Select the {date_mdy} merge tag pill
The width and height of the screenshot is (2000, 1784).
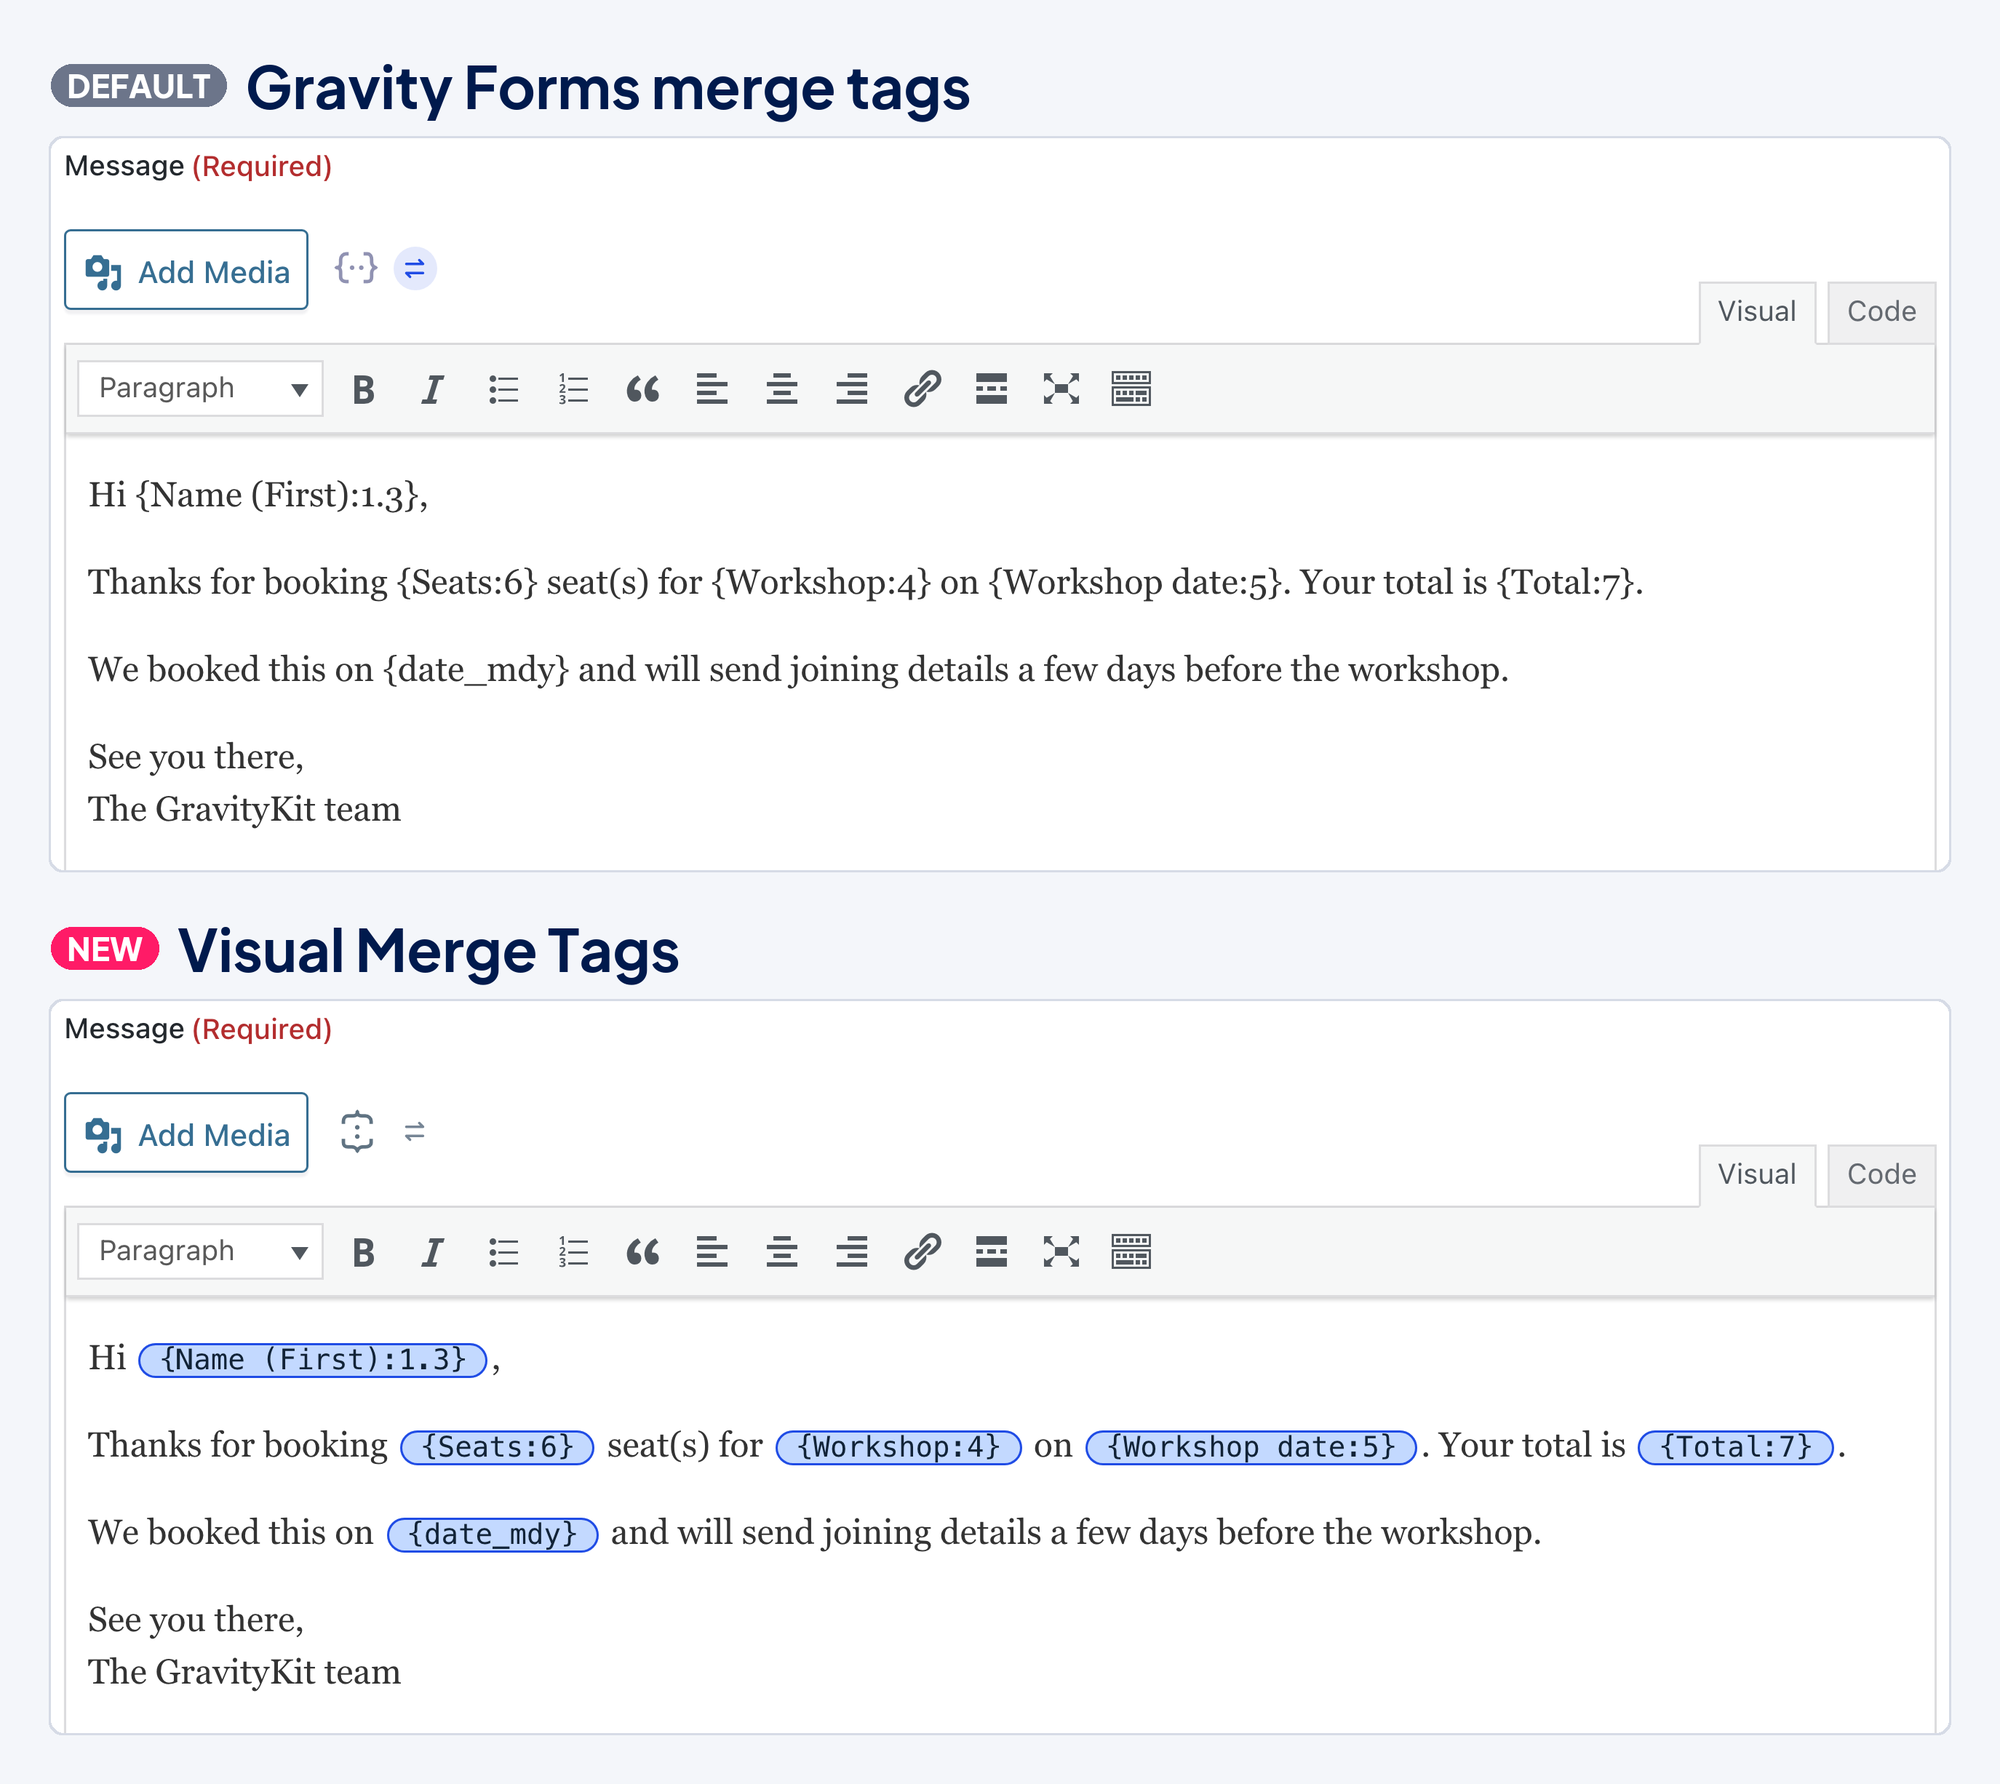[492, 1534]
